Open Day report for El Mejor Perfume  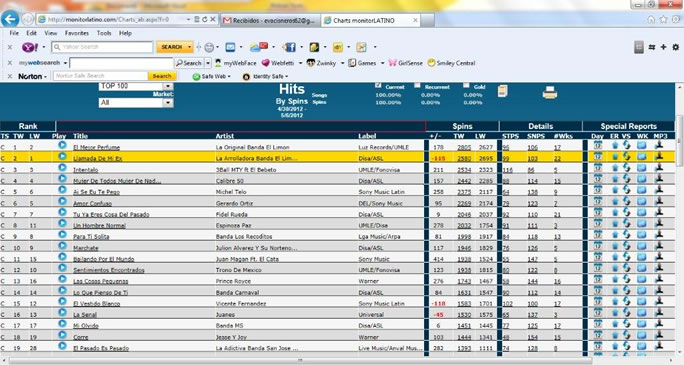click(x=598, y=146)
